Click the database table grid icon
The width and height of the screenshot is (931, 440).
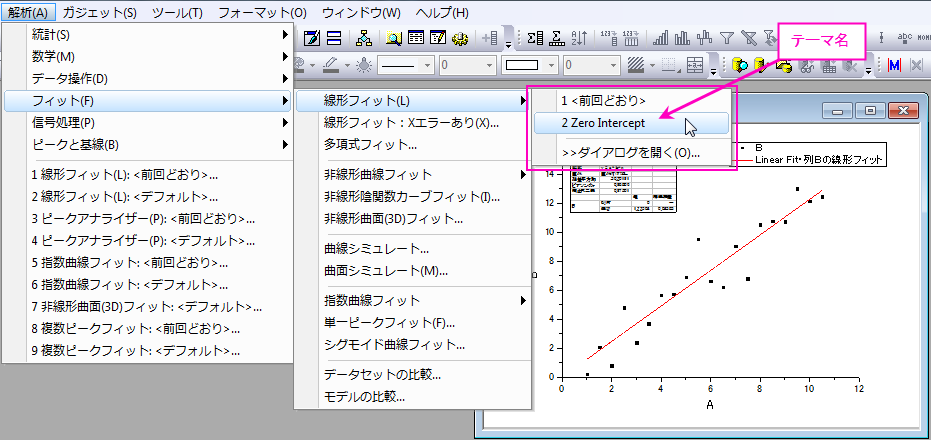[828, 65]
